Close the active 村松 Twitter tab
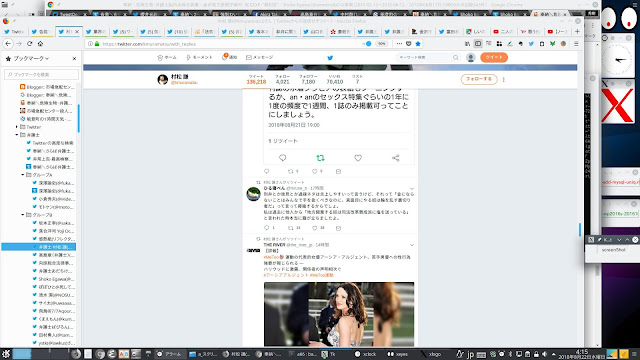Image resolution: width=640 pixels, height=360 pixels. click(x=76, y=31)
